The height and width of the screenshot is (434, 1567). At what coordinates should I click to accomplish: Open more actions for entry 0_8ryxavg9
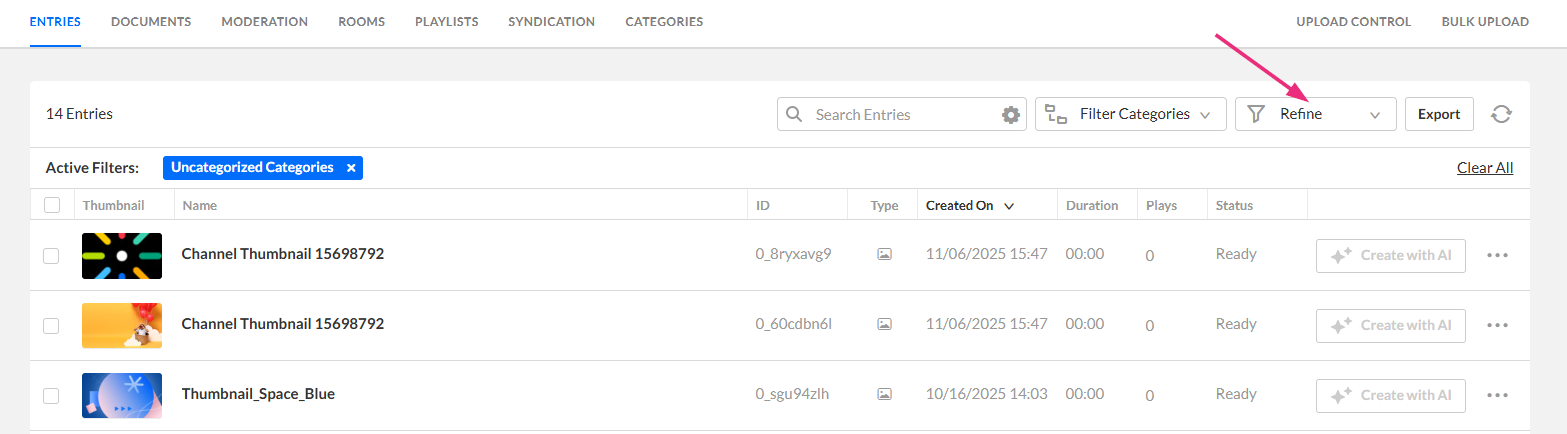pyautogui.click(x=1497, y=255)
